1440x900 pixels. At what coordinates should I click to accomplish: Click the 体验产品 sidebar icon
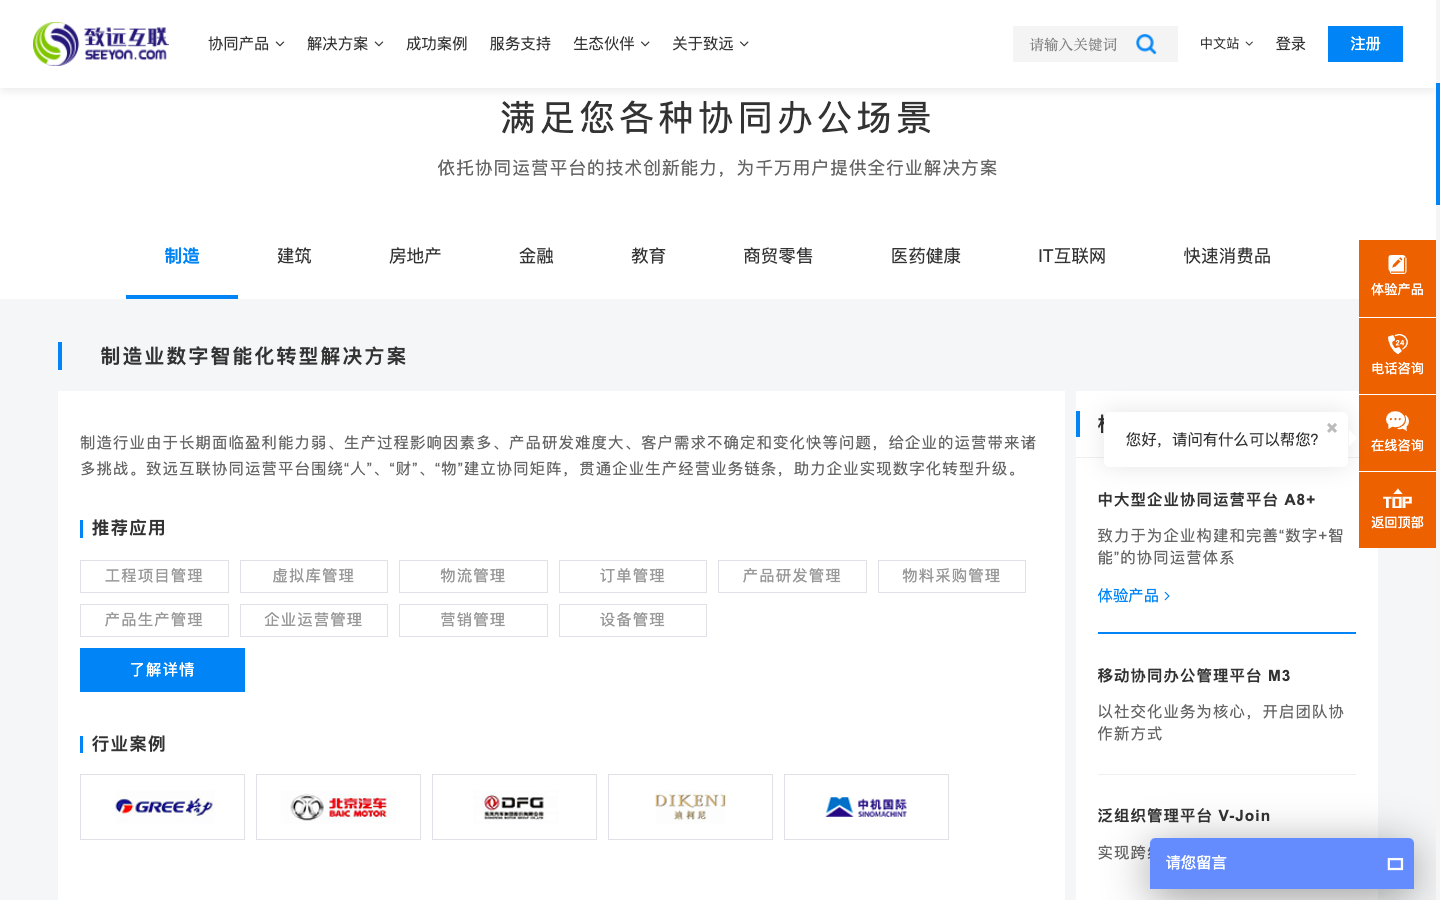coord(1397,277)
